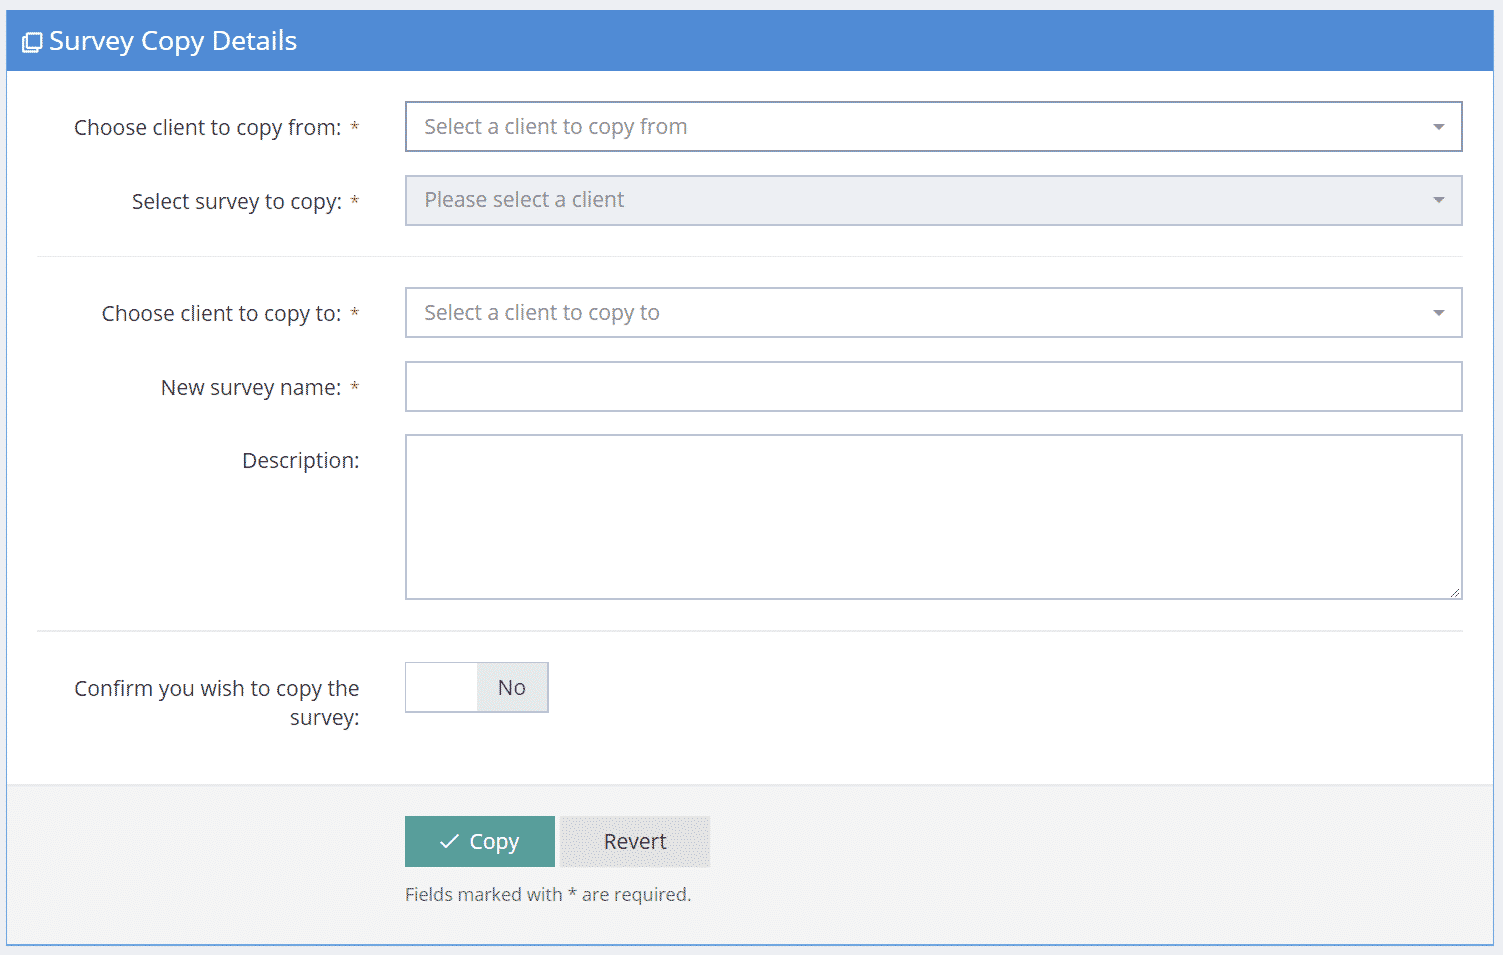Click the asterisk next to Choose client to copy from

(x=355, y=127)
